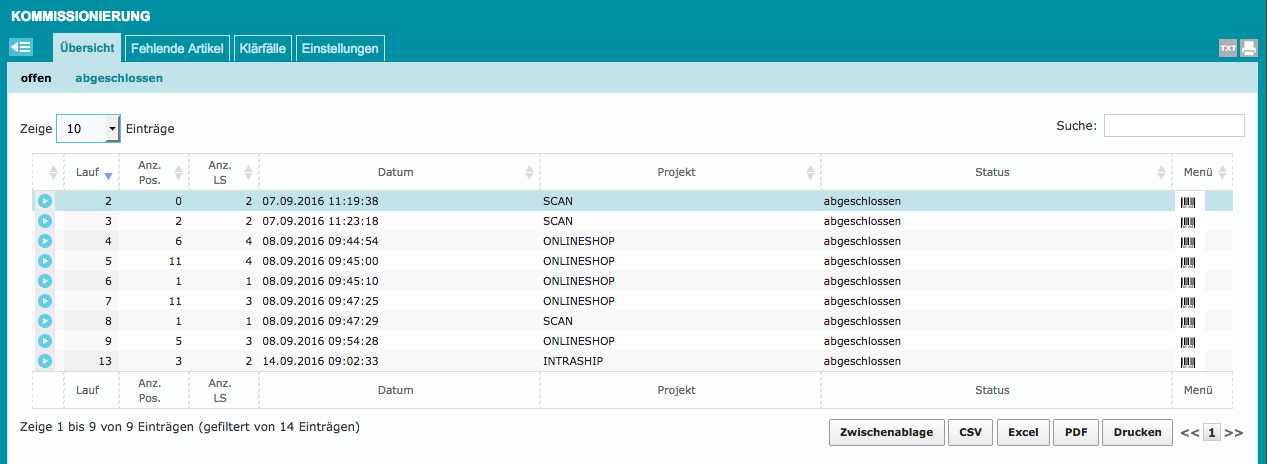Open run 2 with its blue arrow icon
1267x464 pixels.
click(45, 201)
